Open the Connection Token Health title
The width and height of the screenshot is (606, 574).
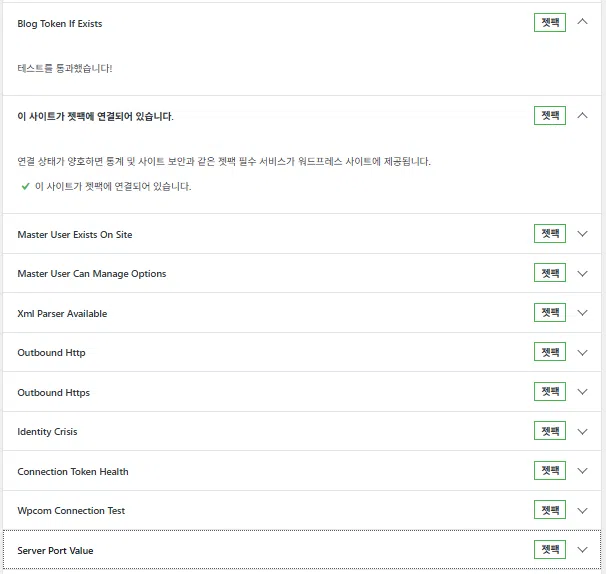[73, 472]
